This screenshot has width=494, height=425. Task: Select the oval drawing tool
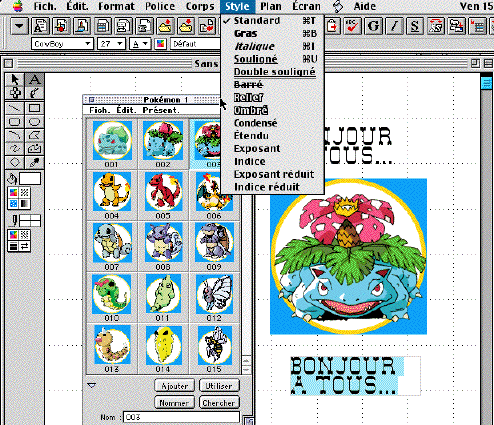coord(34,122)
